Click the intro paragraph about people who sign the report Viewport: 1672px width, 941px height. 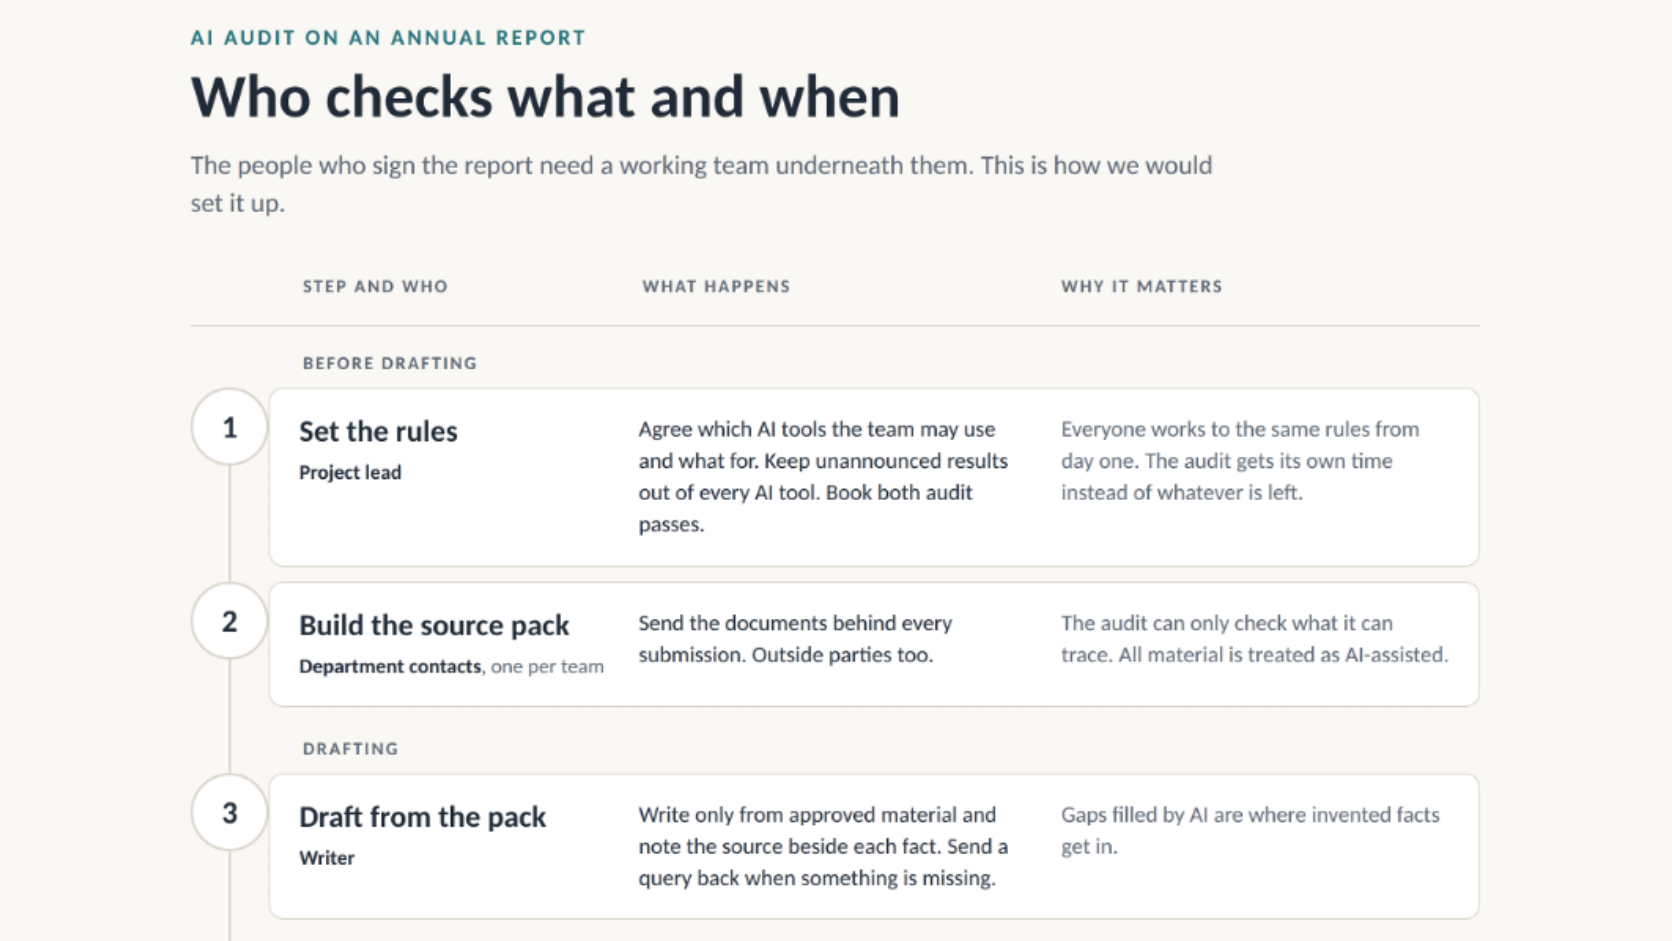pyautogui.click(x=701, y=184)
